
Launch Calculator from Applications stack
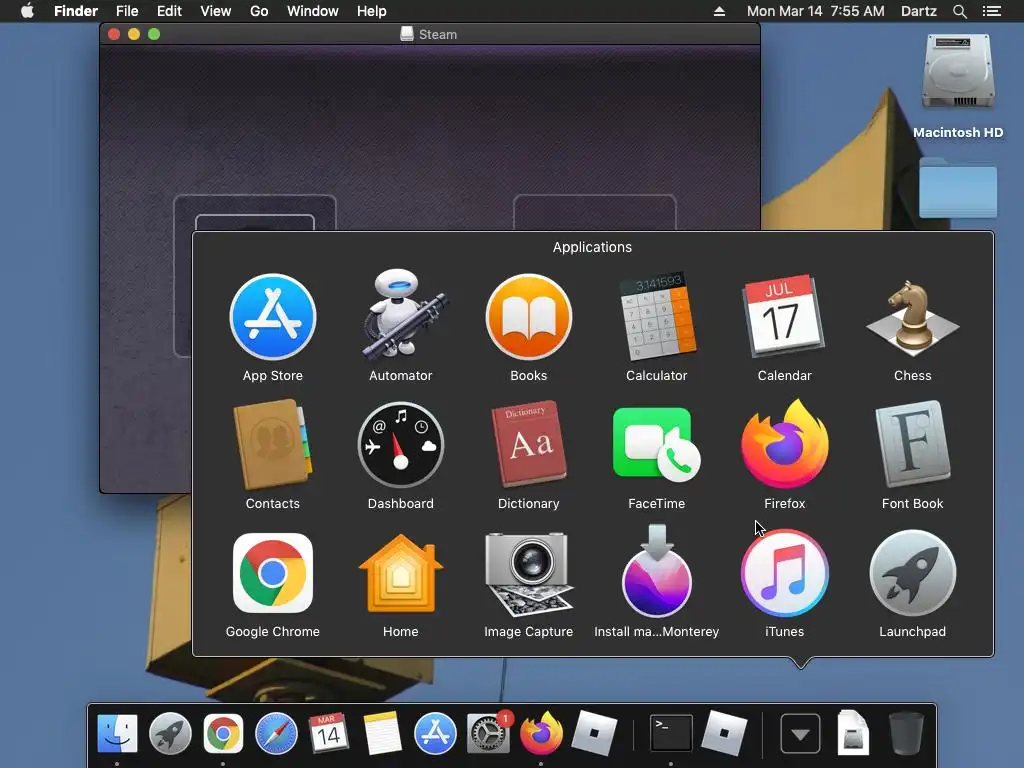656,316
